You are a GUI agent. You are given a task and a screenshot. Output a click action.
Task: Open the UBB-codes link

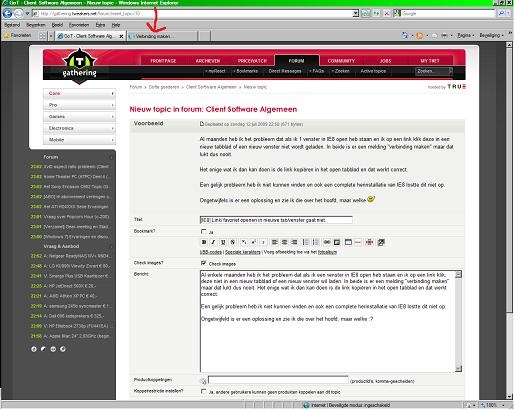click(211, 252)
